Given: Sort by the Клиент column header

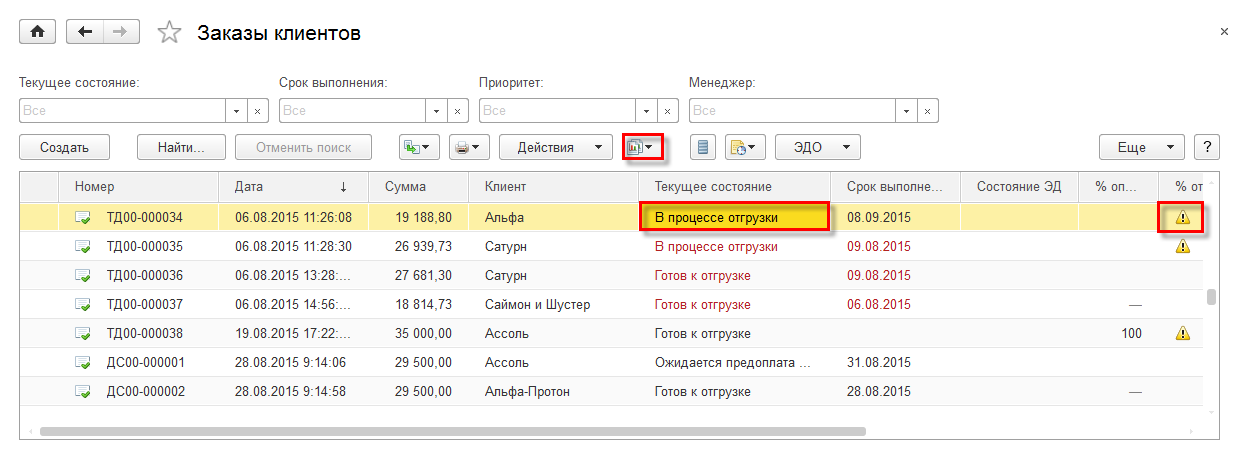Looking at the screenshot, I should [554, 186].
